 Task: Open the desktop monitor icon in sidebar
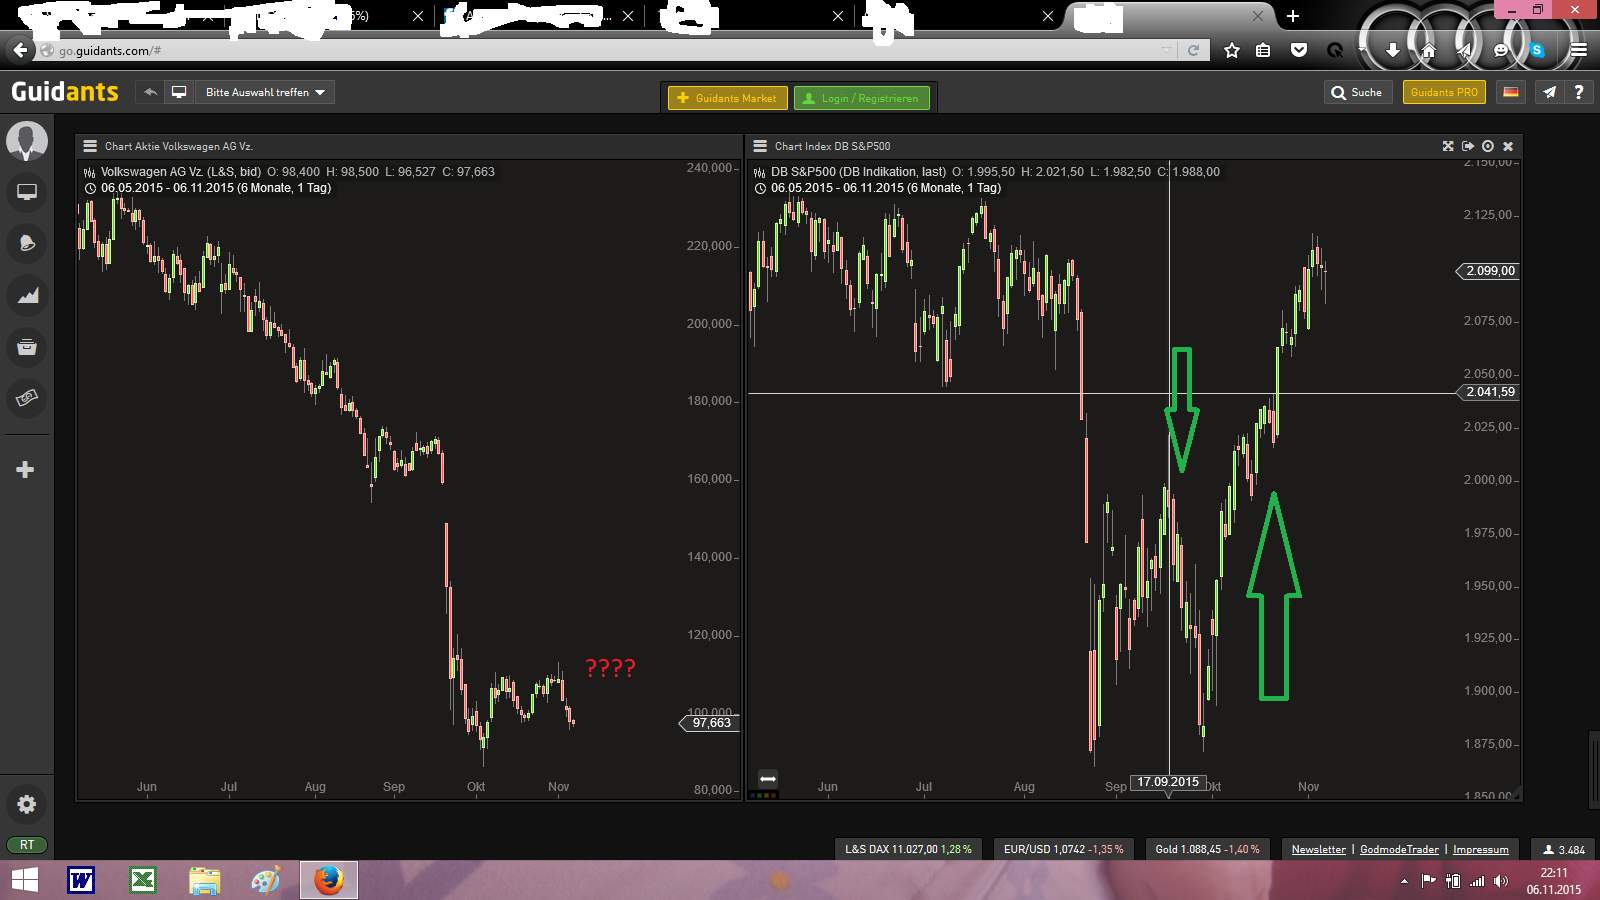[27, 192]
